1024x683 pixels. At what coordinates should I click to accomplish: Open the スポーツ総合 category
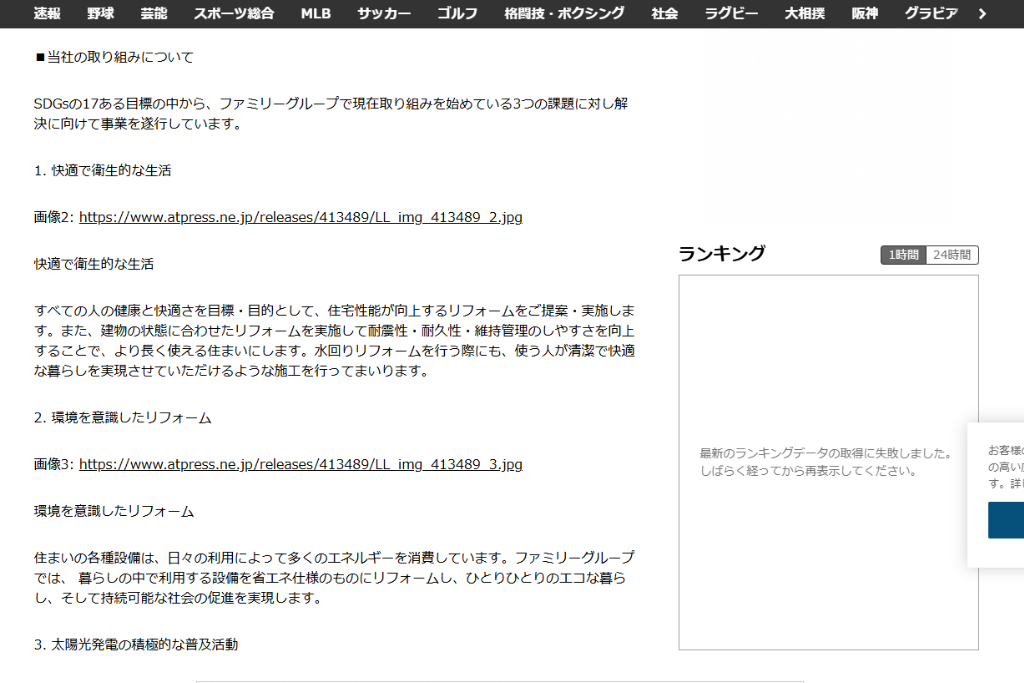(234, 13)
